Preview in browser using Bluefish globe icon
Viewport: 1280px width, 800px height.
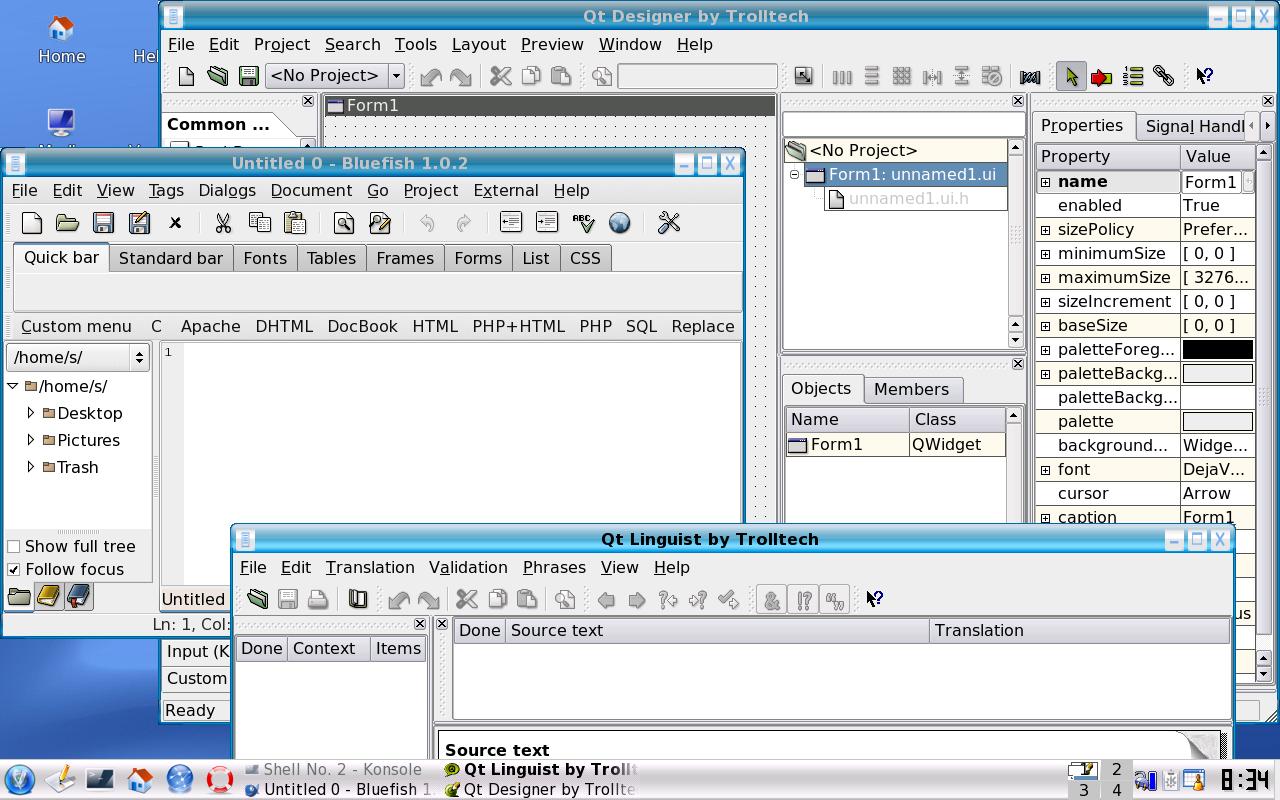[x=619, y=223]
